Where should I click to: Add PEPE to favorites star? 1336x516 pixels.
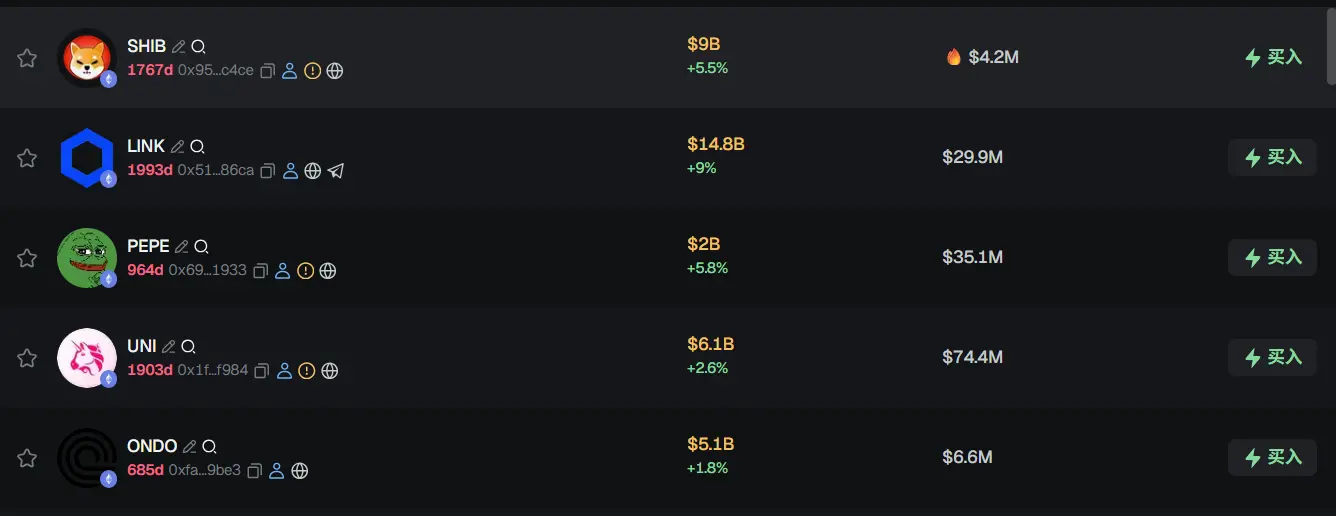(x=27, y=258)
